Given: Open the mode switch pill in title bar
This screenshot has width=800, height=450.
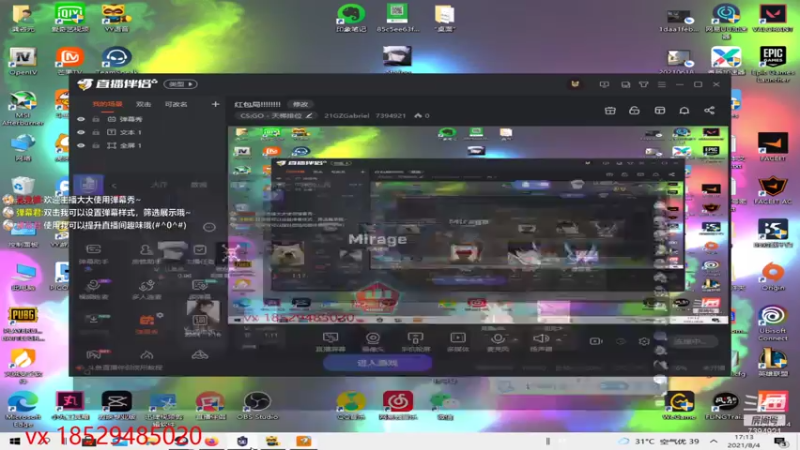Looking at the screenshot, I should [180, 84].
